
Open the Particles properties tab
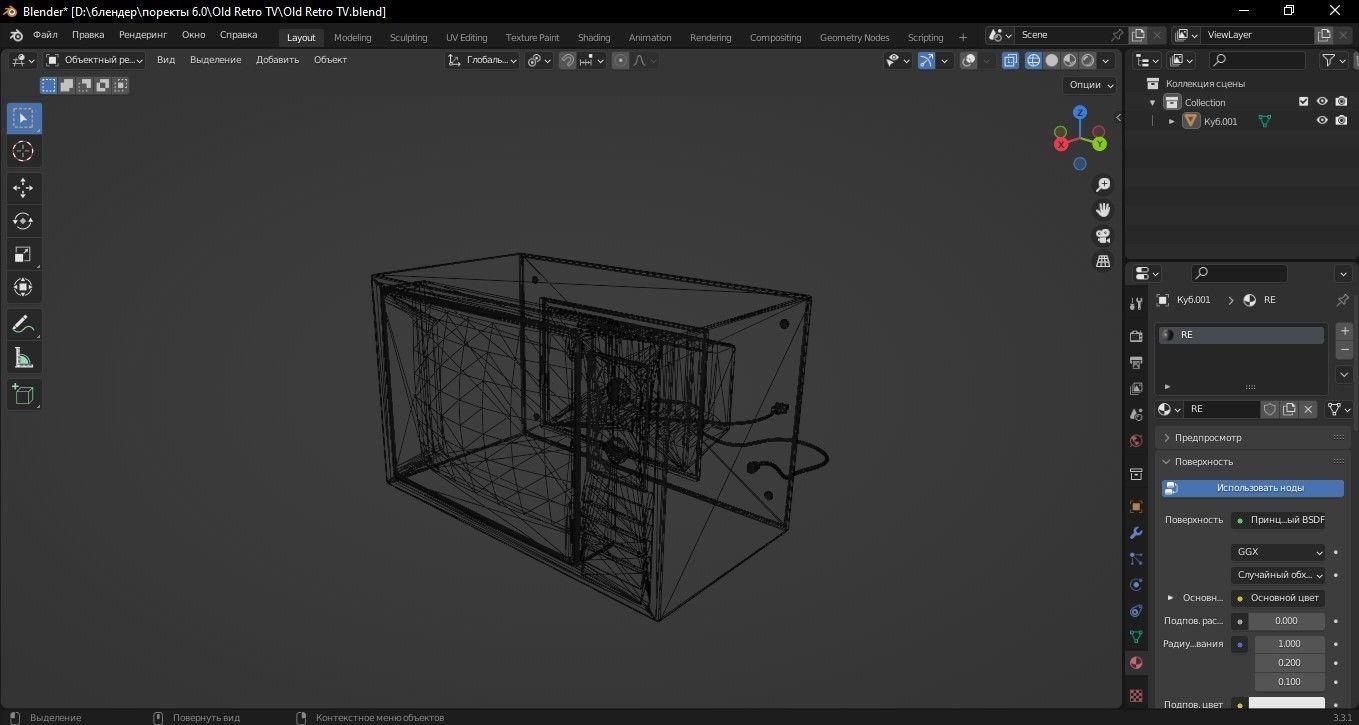pos(1136,559)
